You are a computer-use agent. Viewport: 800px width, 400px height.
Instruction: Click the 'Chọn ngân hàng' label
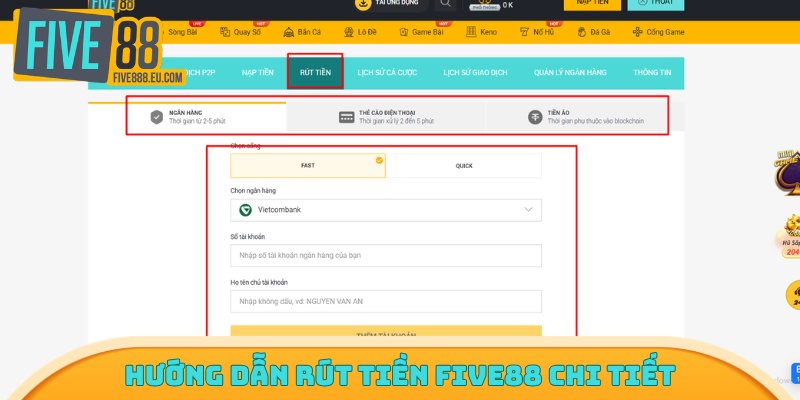253,190
